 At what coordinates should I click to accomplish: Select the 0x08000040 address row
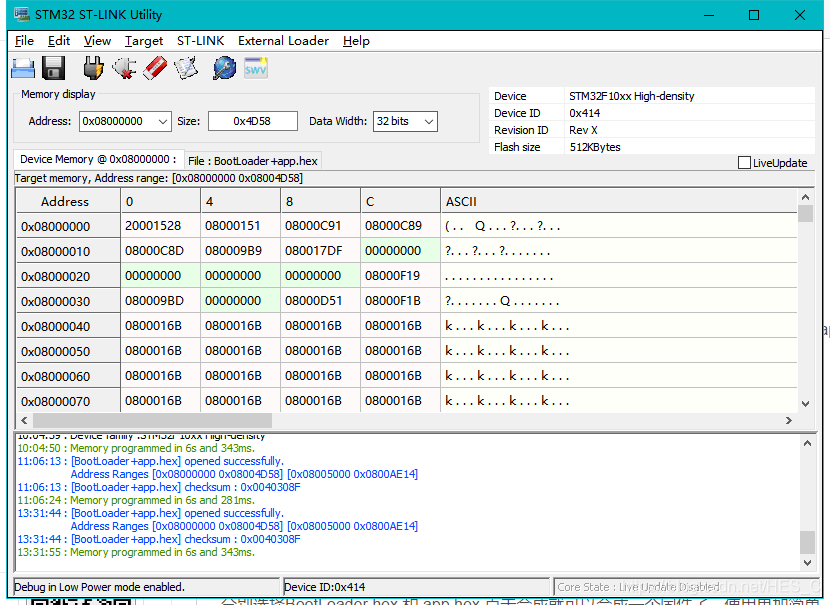[x=67, y=324]
